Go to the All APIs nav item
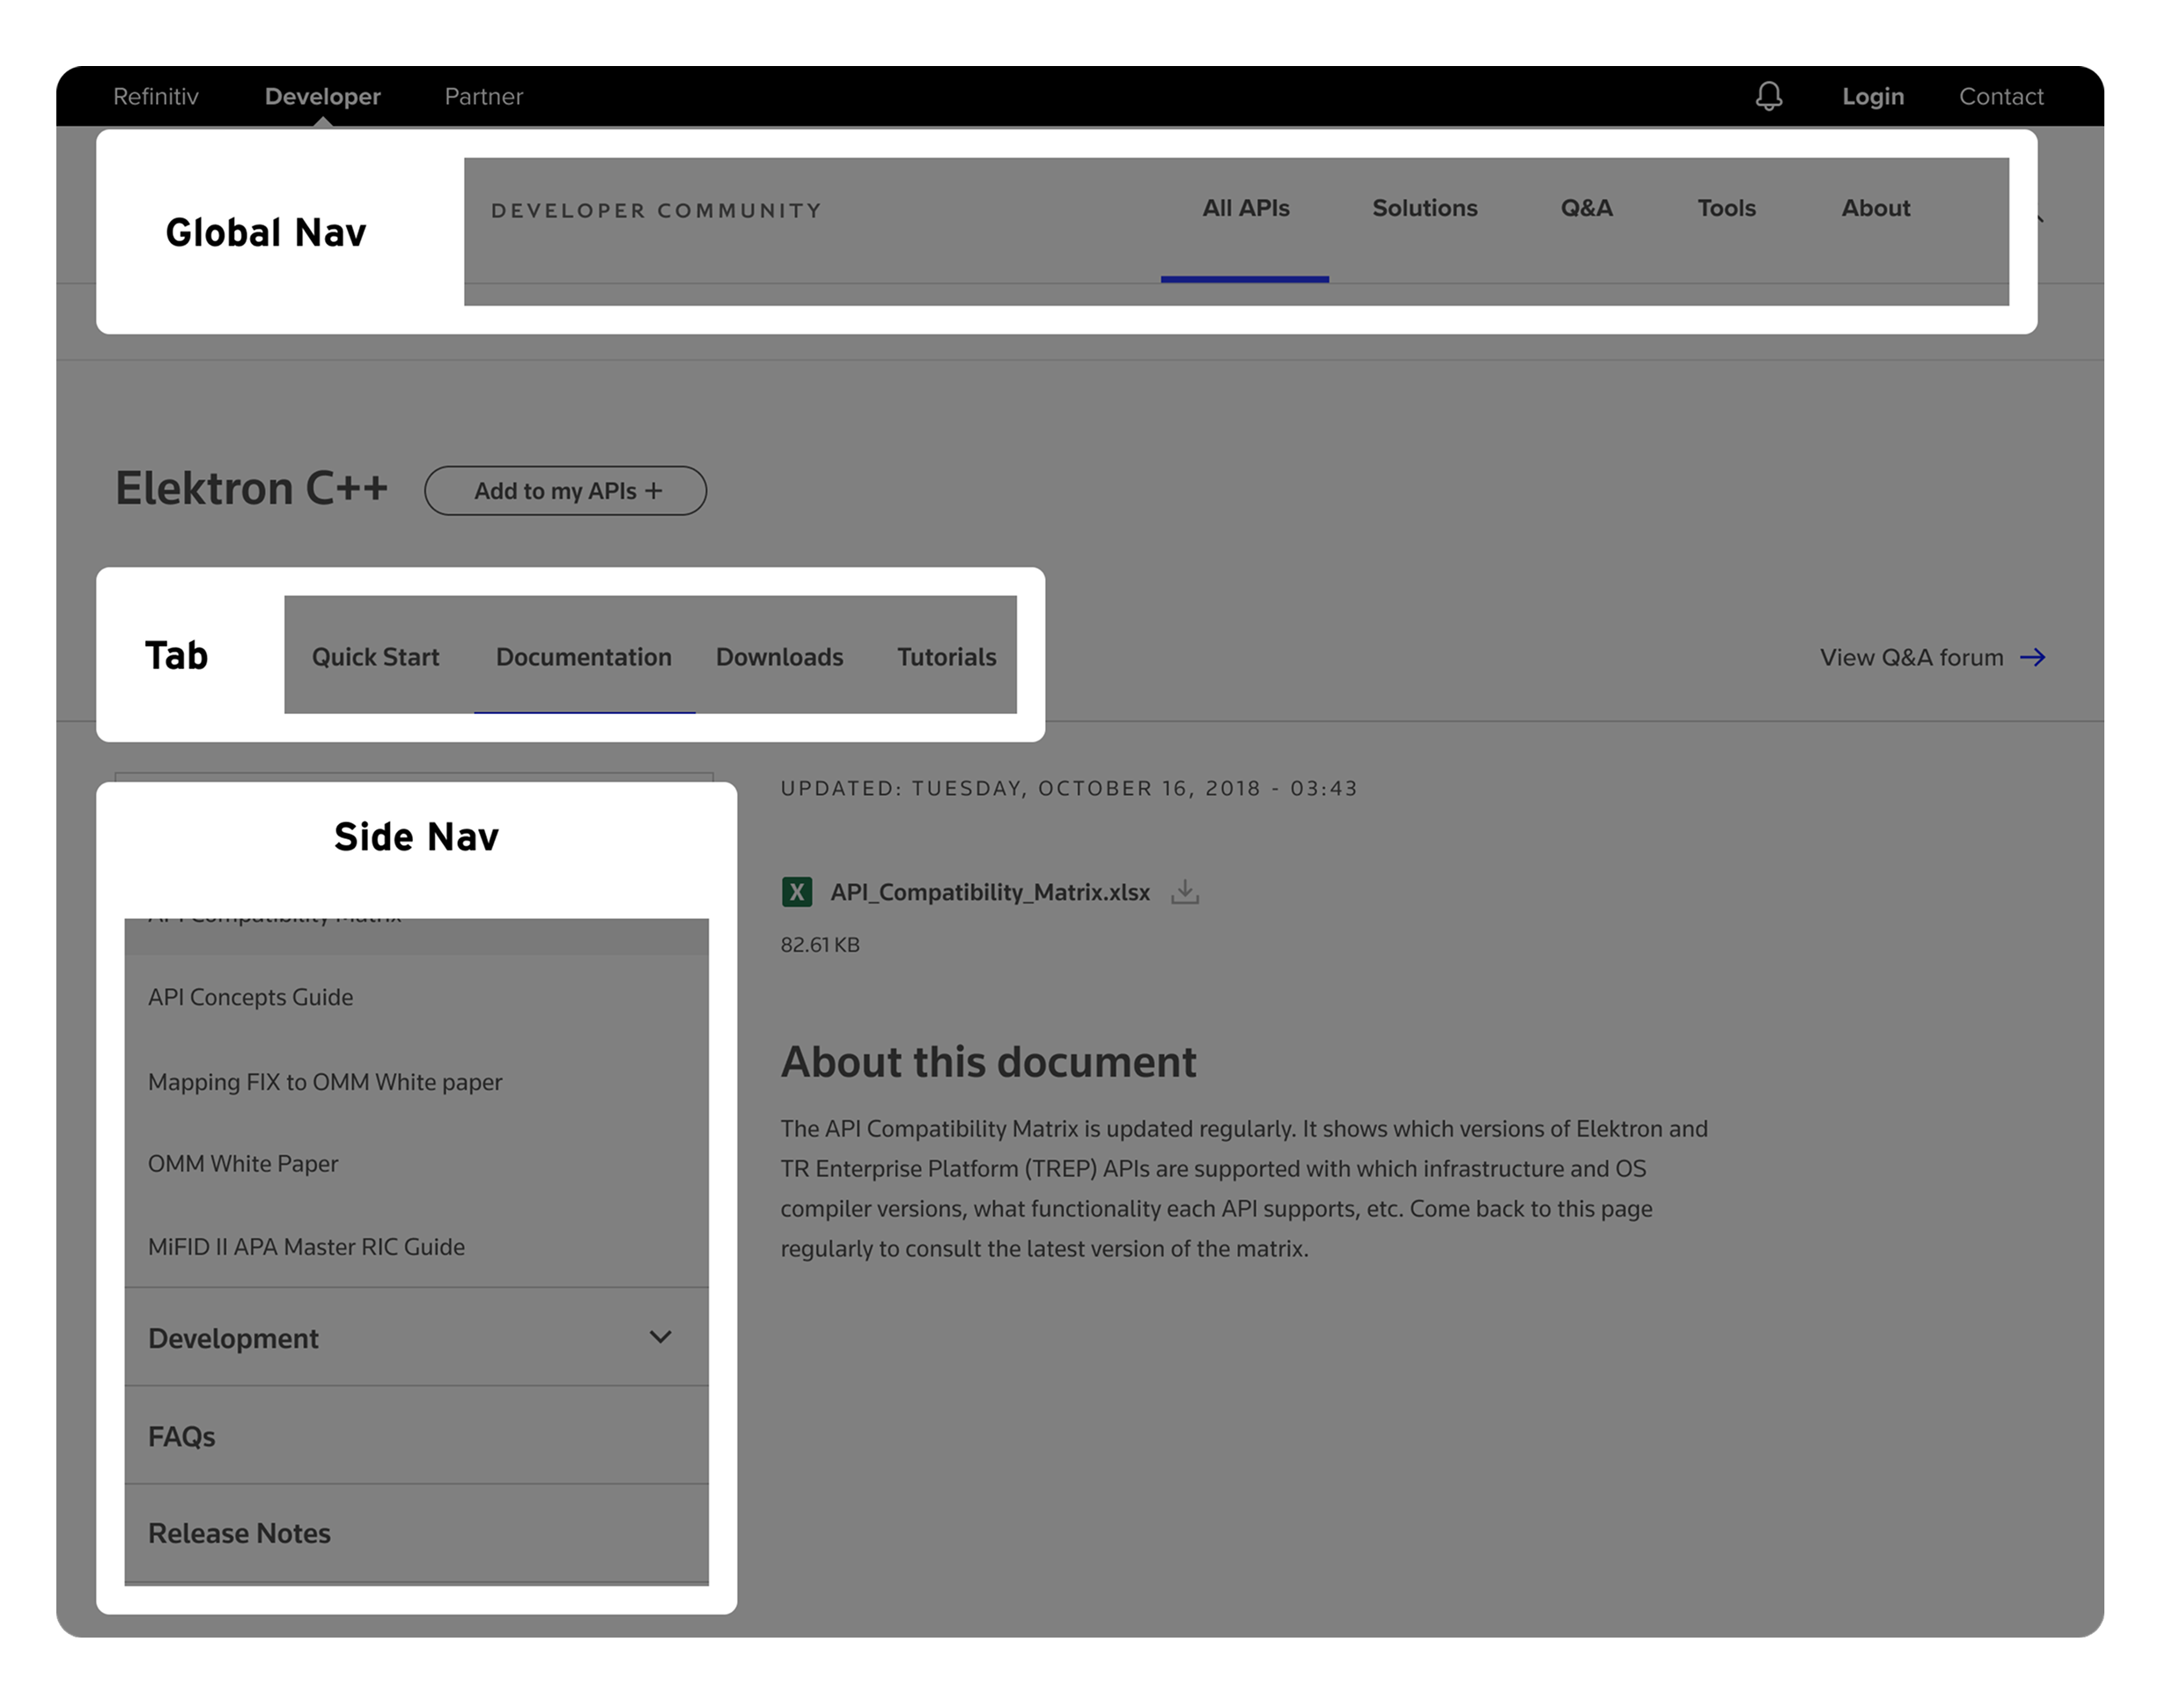The width and height of the screenshot is (2166, 1708). [x=1245, y=208]
